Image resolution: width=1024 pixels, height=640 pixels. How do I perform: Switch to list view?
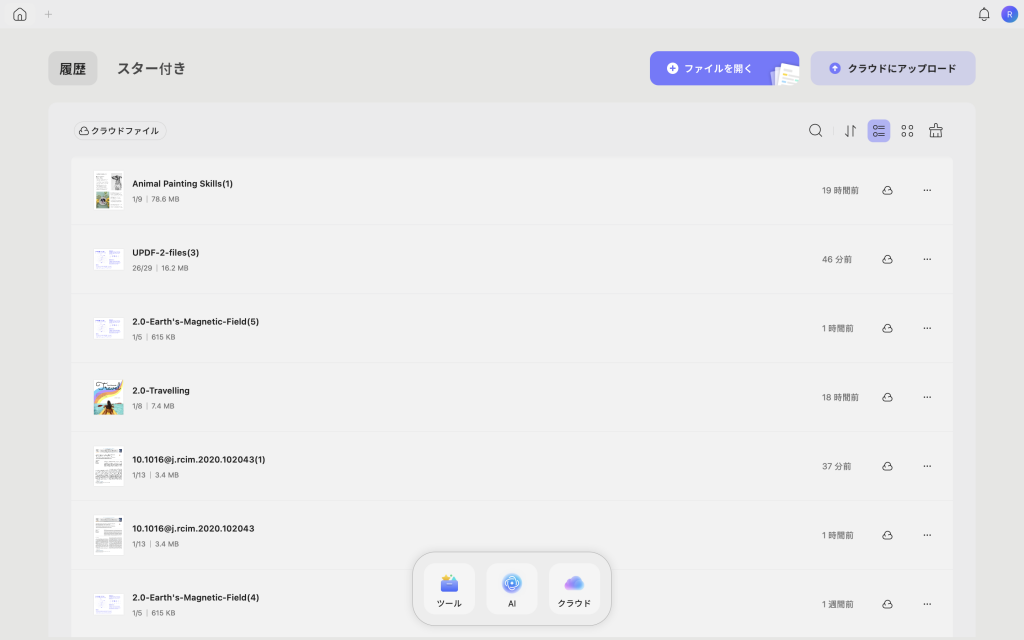pyautogui.click(x=878, y=131)
